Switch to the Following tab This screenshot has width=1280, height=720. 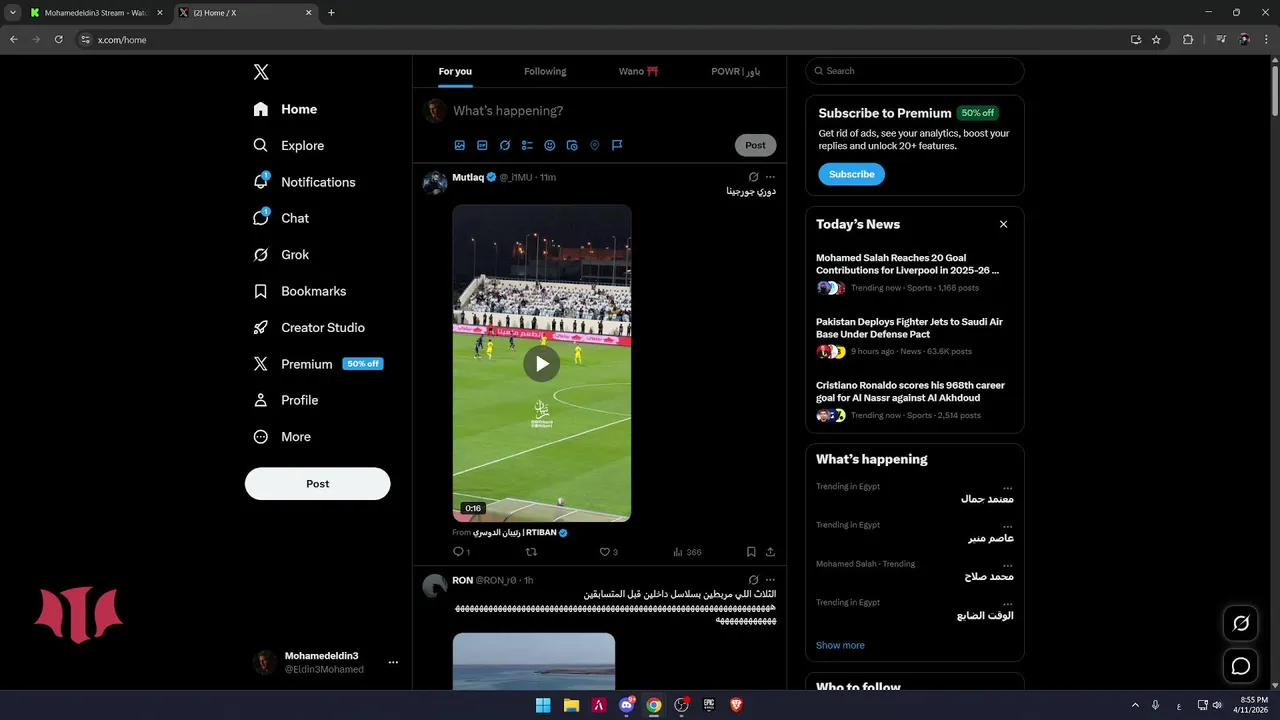[x=545, y=72]
